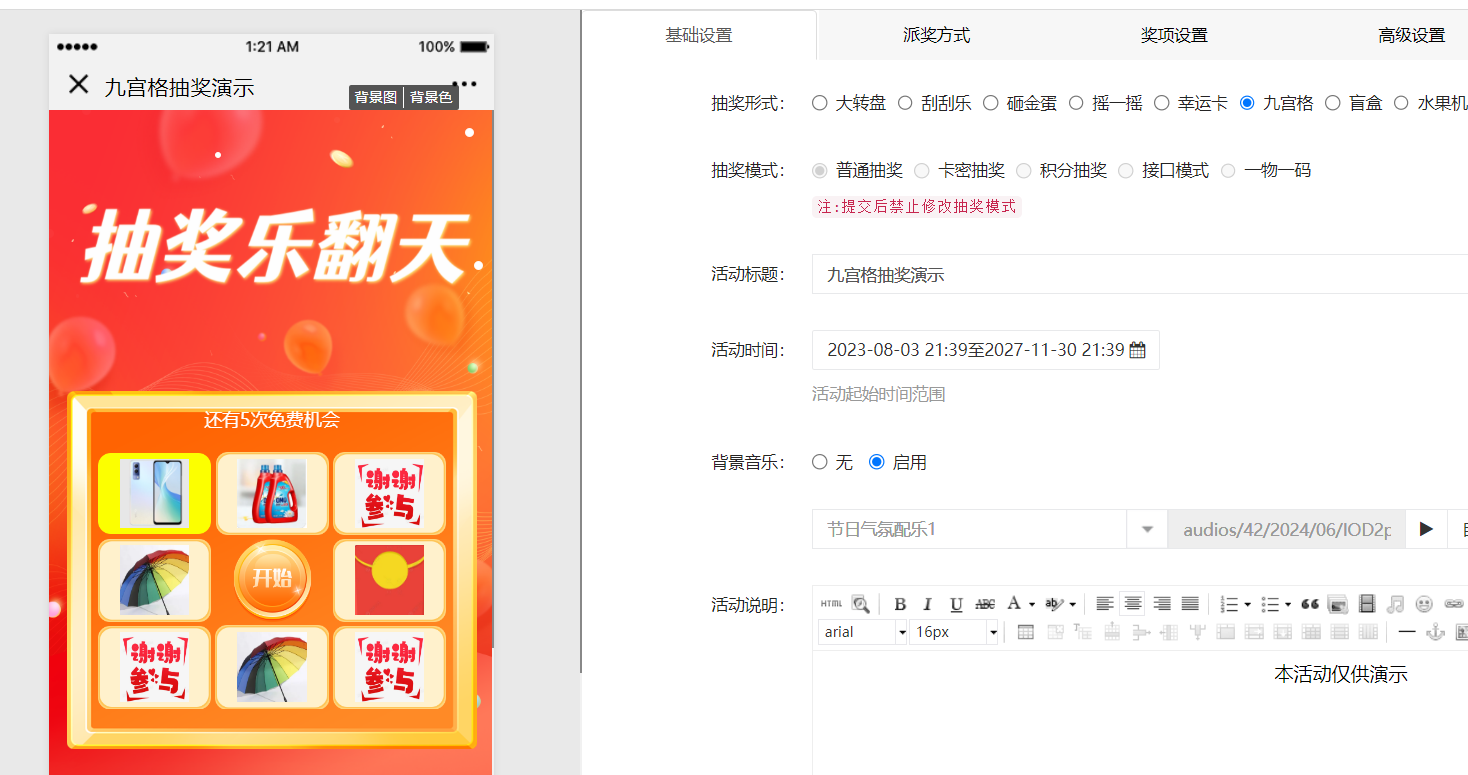Click the underline formatting icon
Screen dimensions: 1468x775
pos(956,604)
